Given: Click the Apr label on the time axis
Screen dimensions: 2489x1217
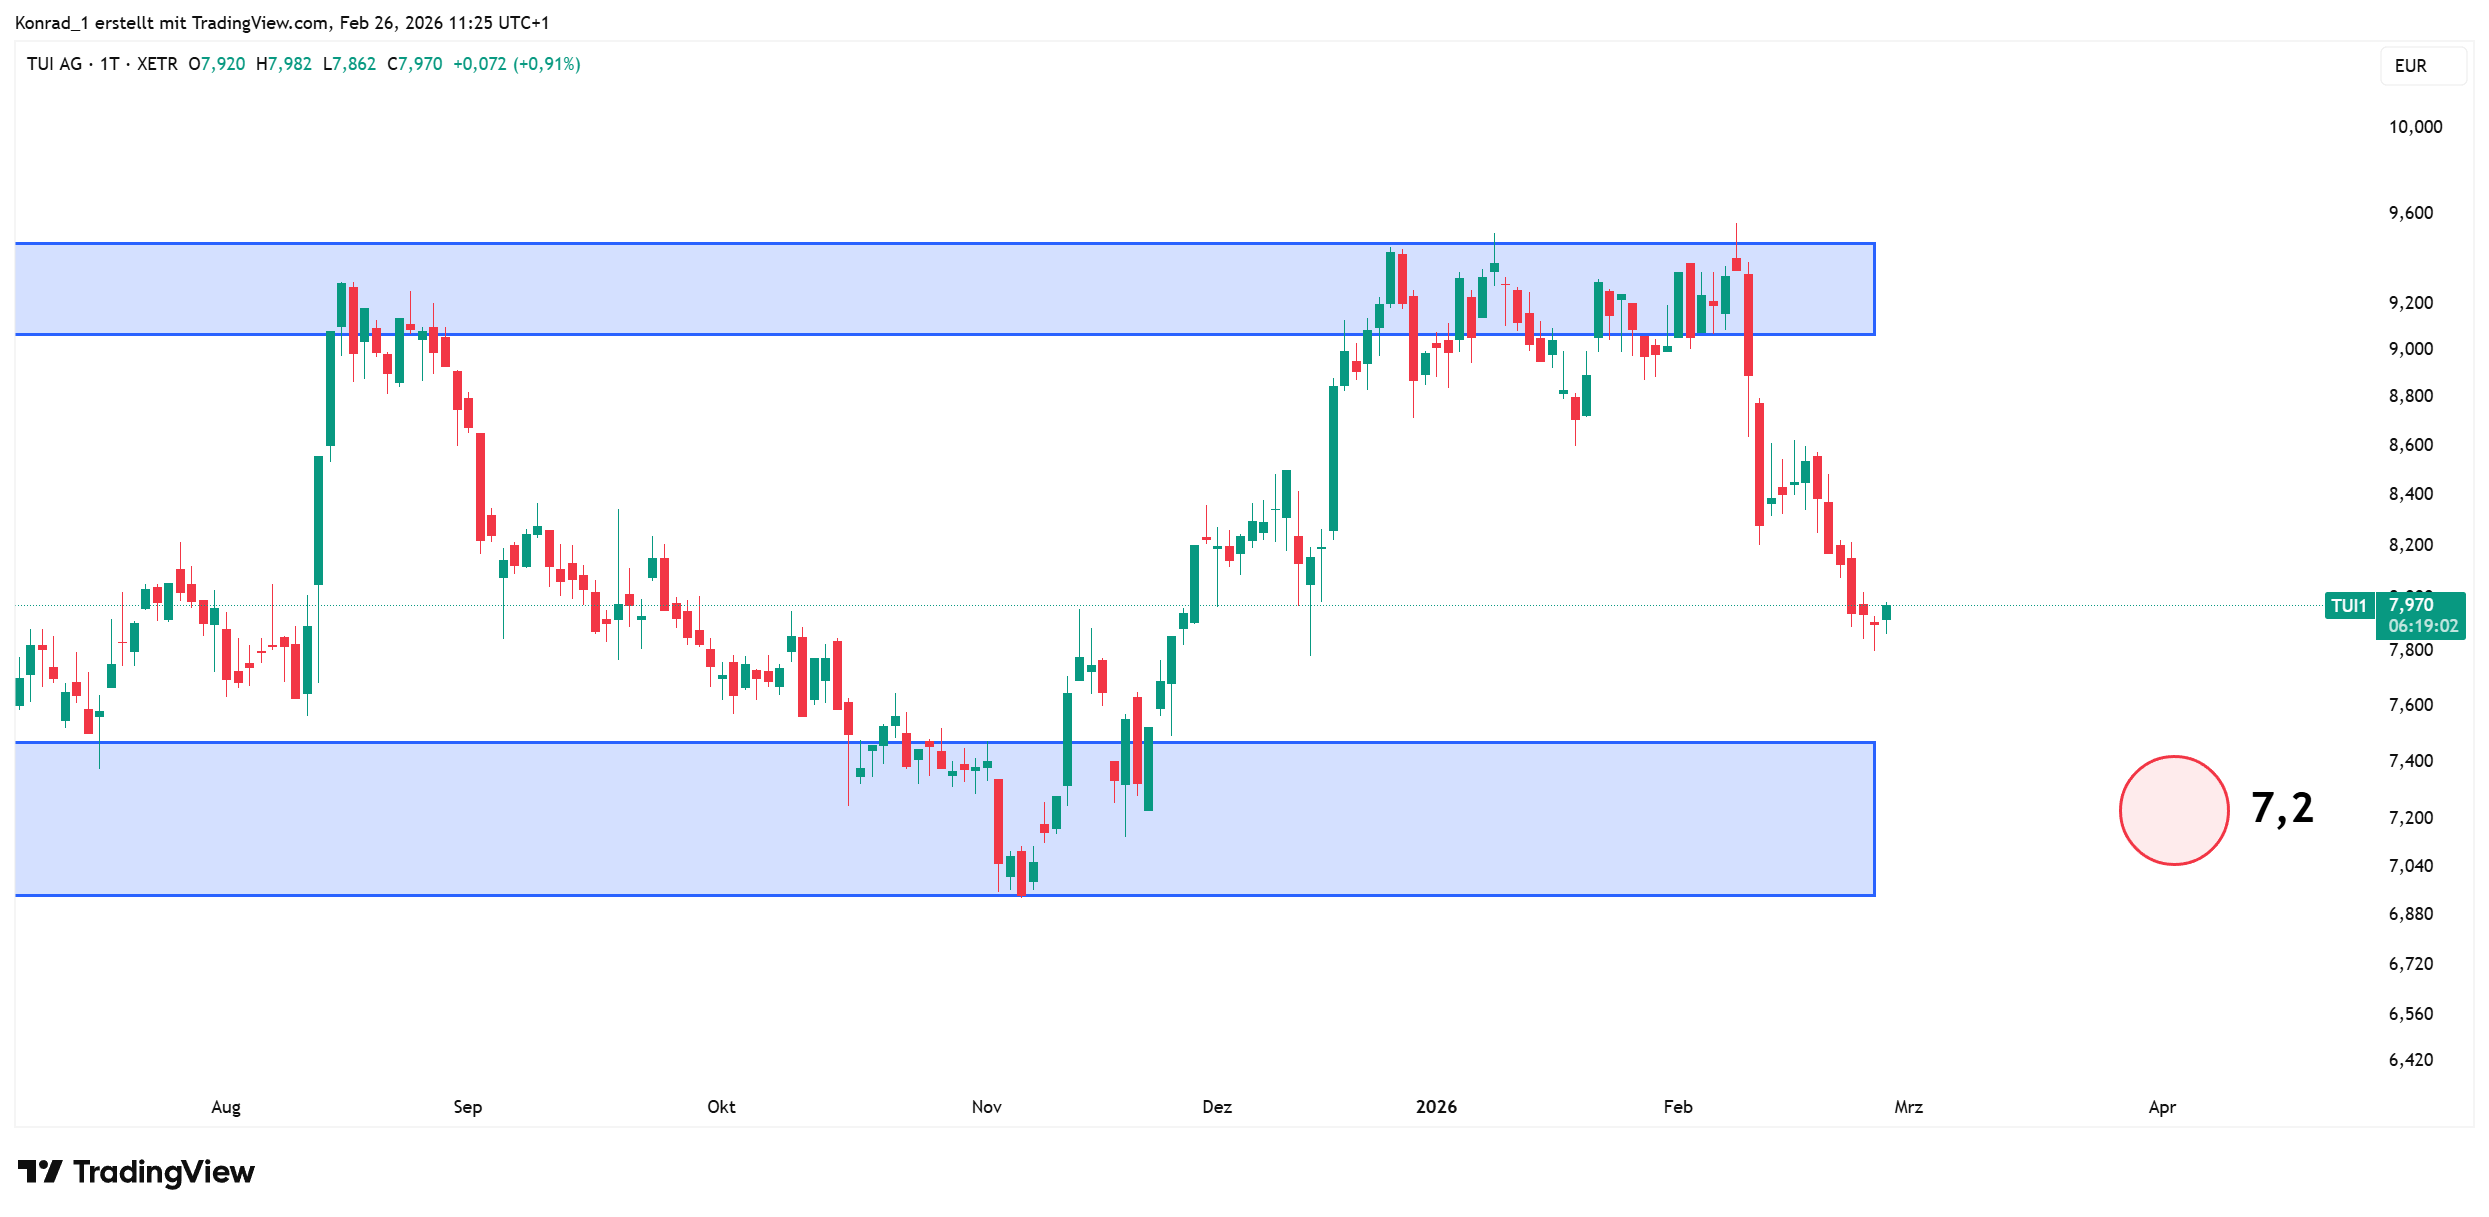Looking at the screenshot, I should (x=2162, y=1107).
